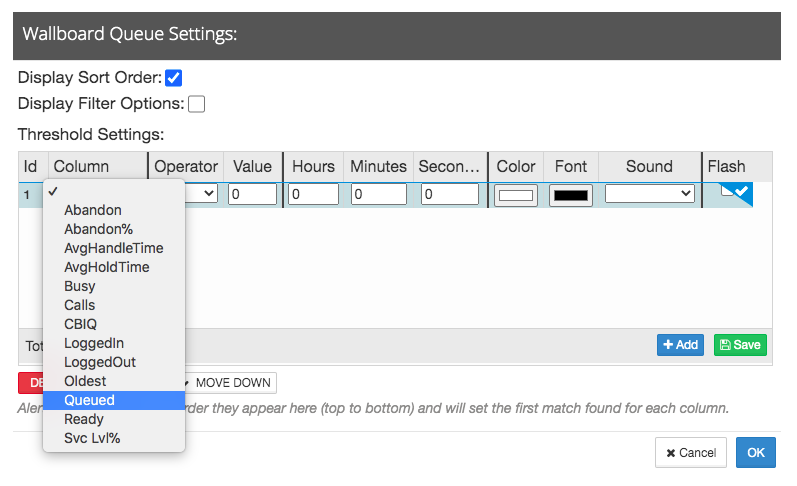Screen dimensions: 797x486
Task: Click the Minutes column header
Action: coord(379,166)
